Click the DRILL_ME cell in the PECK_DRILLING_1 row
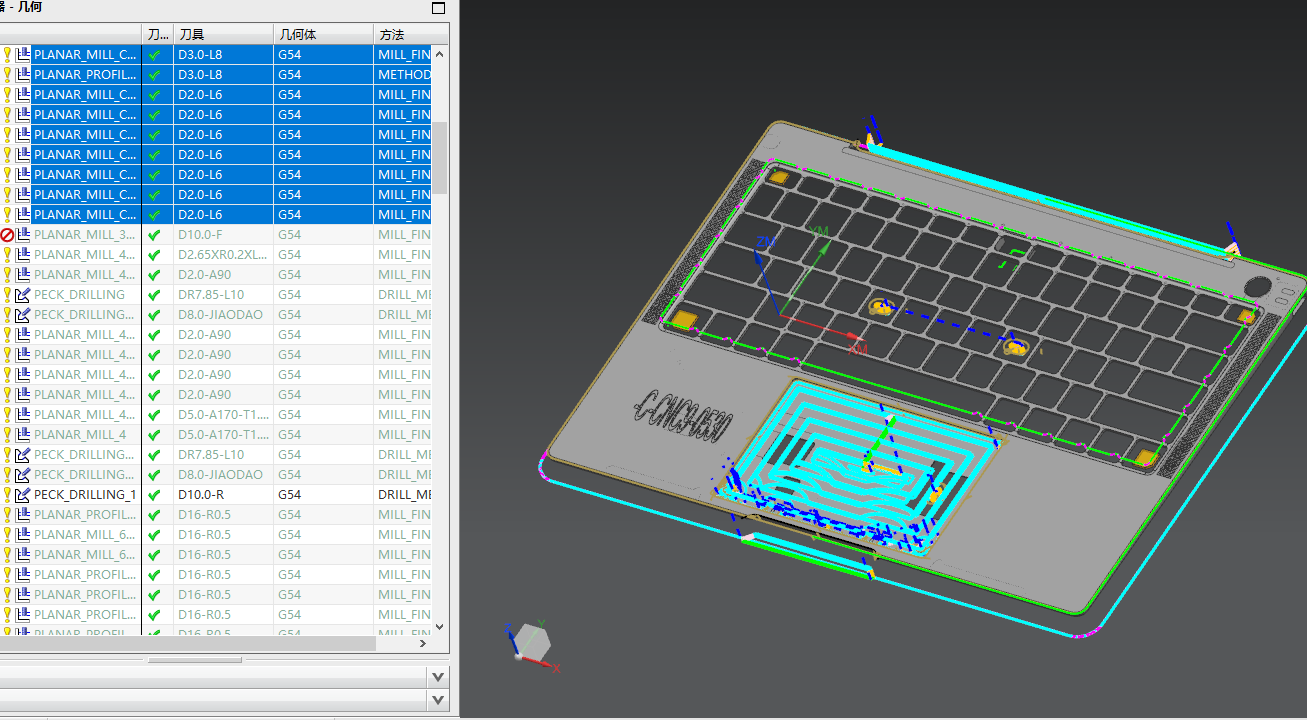The height and width of the screenshot is (720, 1307). pos(404,495)
